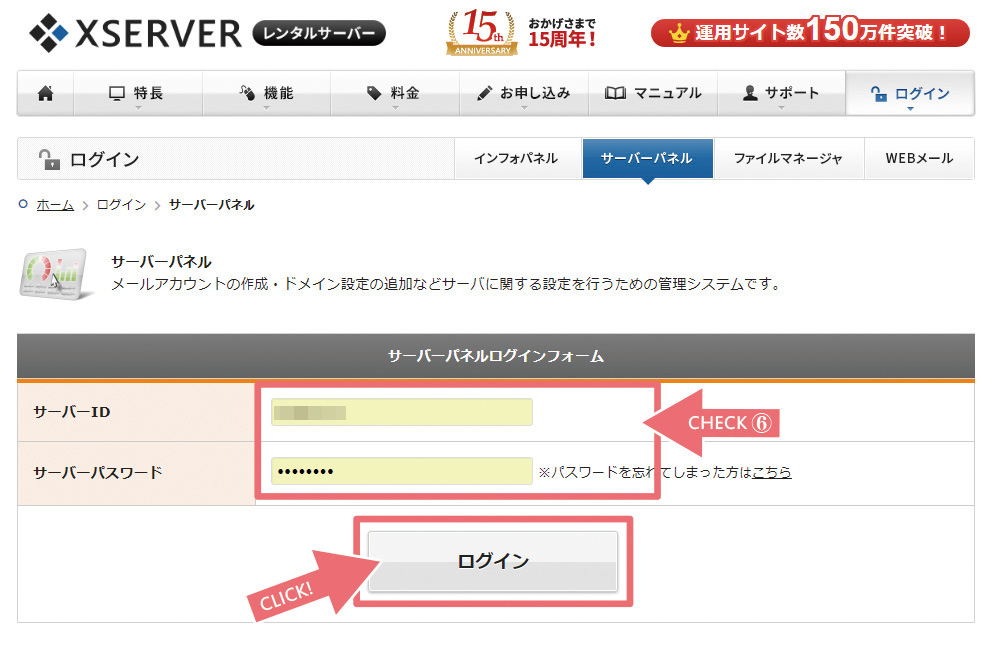Click the XSERVER logo
The image size is (994, 658).
coord(135,33)
